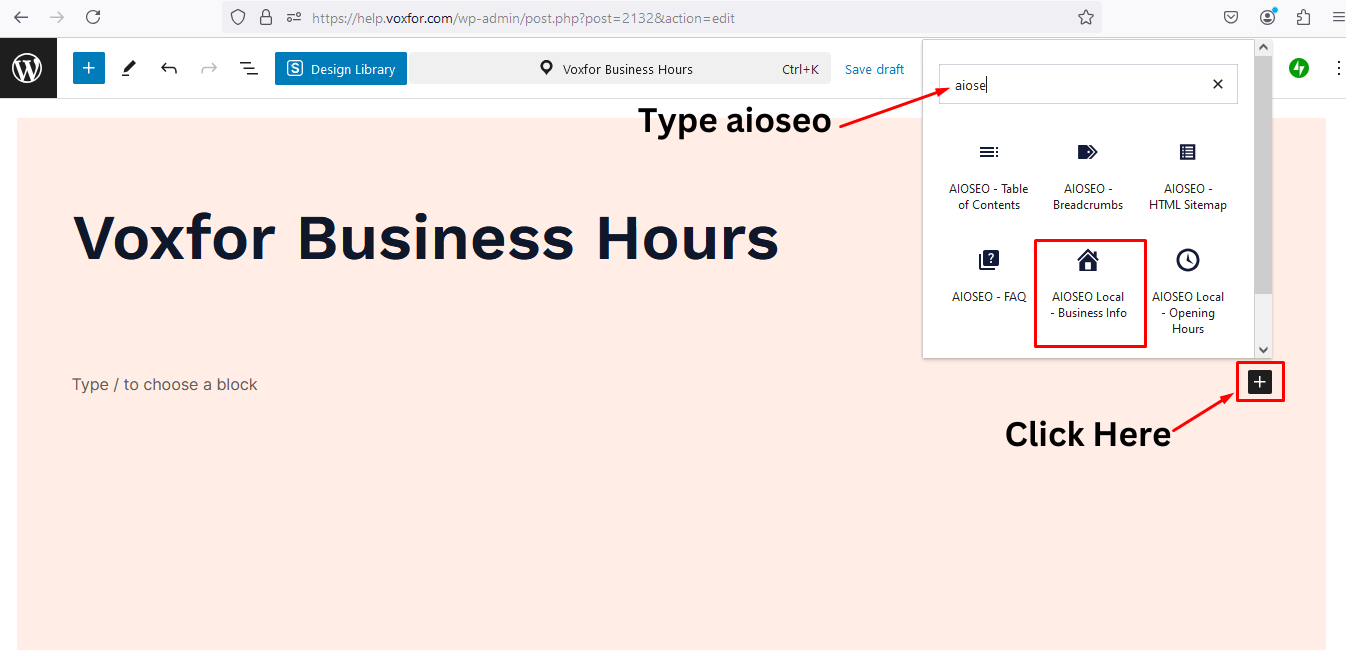Insert the AIOSEO Breadcrumbs block
Viewport: 1346px width, 650px height.
point(1087,175)
